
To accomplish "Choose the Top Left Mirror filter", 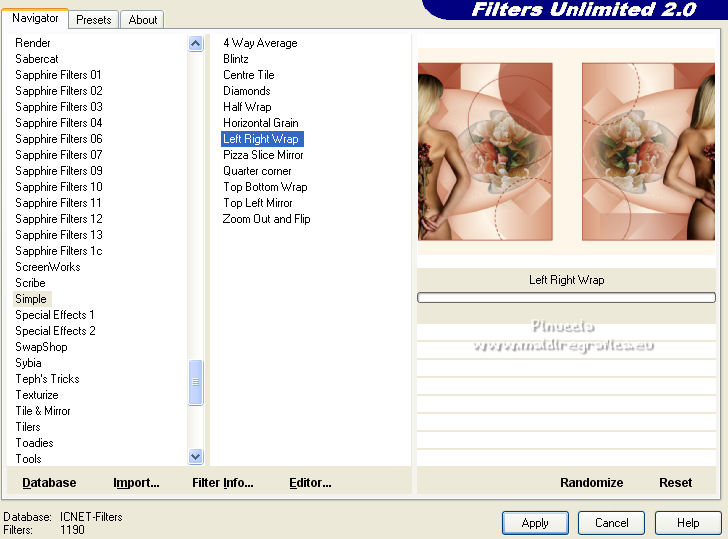I will pyautogui.click(x=258, y=203).
